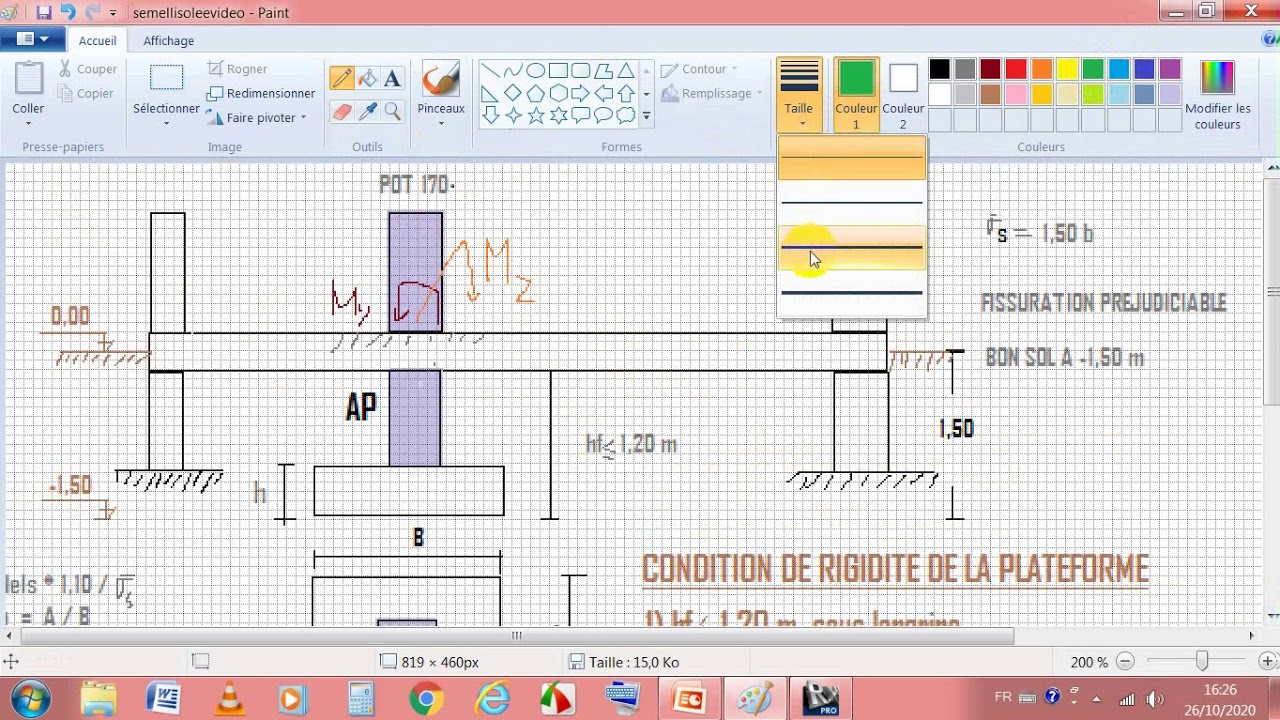Pick the black swatch in the palette
1280x720 pixels.
[939, 70]
